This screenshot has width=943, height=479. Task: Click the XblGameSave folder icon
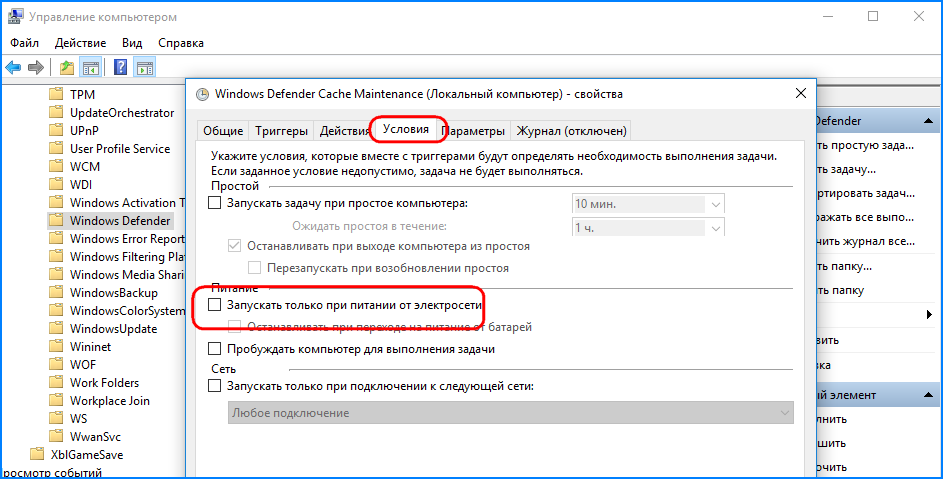pos(37,455)
